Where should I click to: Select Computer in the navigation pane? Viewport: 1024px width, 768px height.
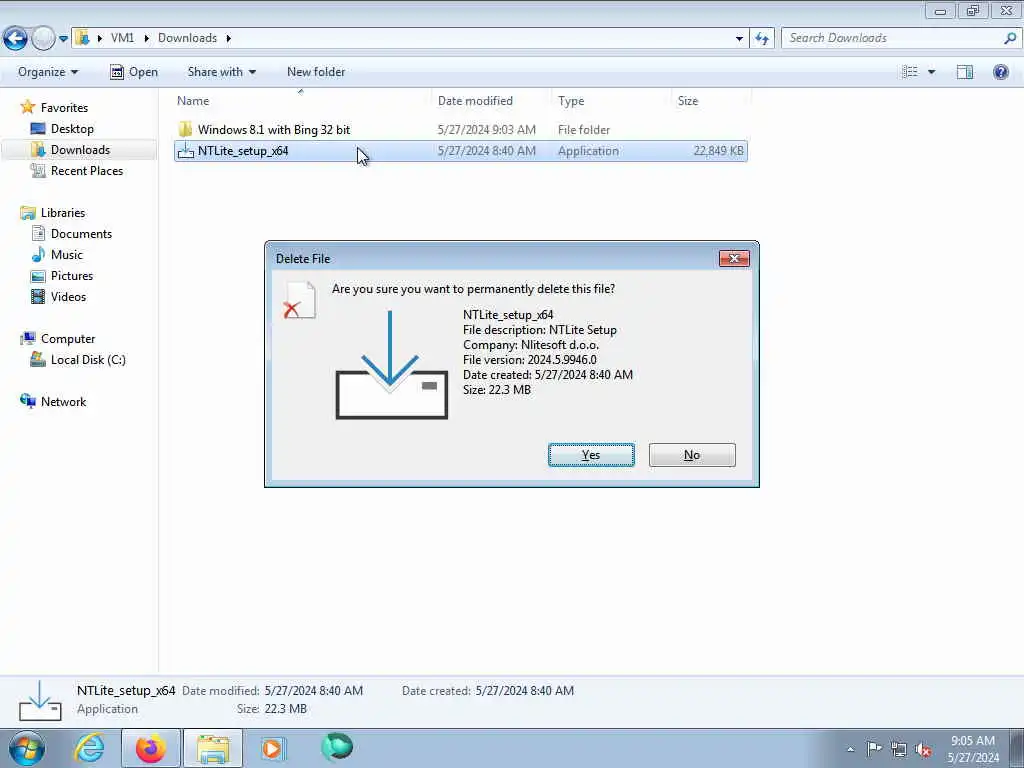(68, 339)
